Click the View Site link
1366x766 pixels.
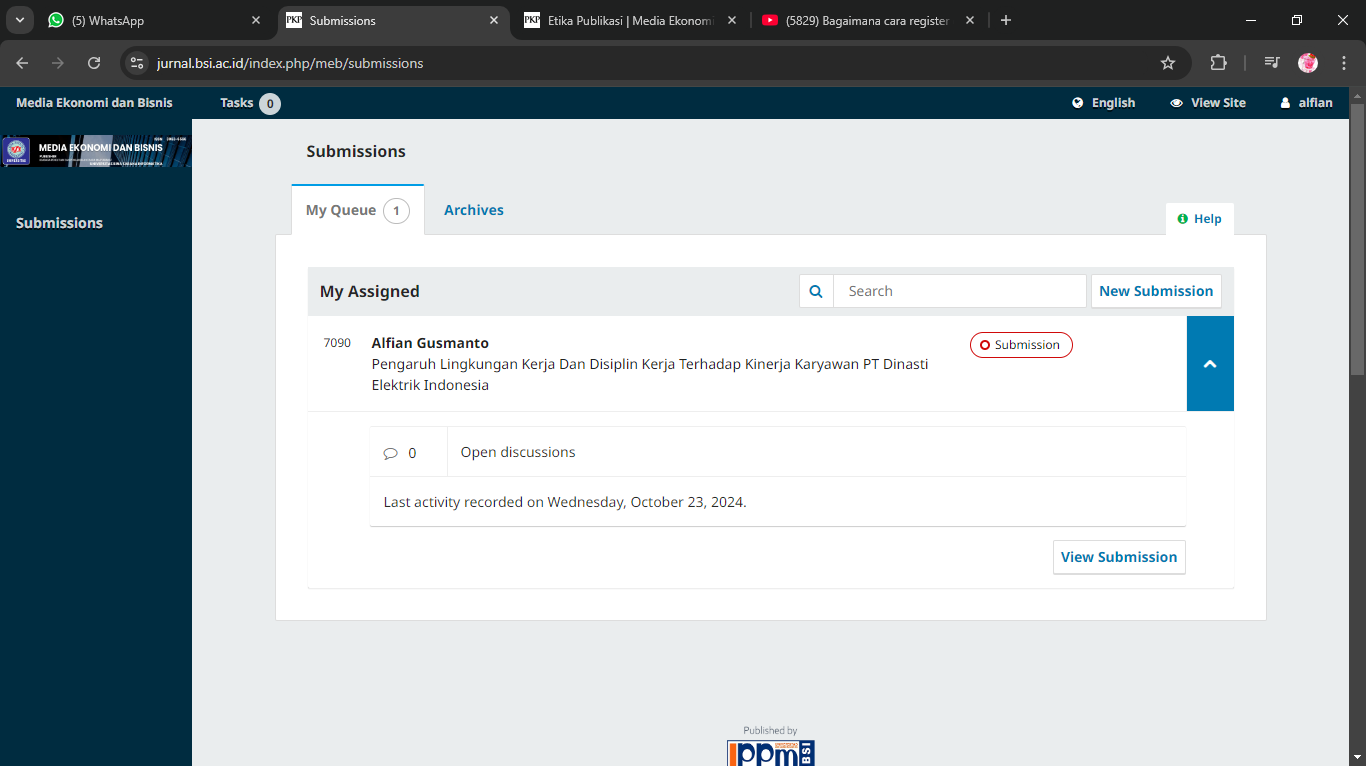1208,103
